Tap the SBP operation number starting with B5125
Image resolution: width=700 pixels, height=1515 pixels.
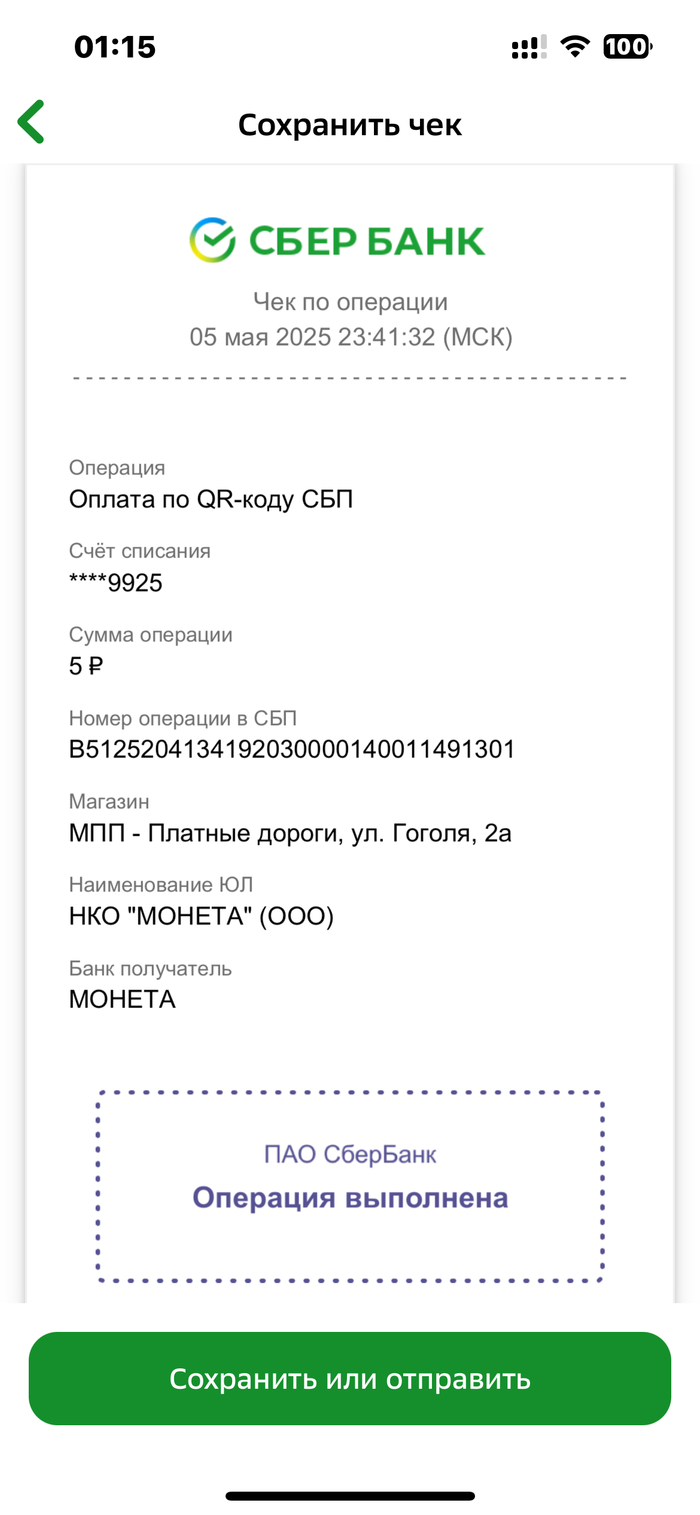(292, 749)
